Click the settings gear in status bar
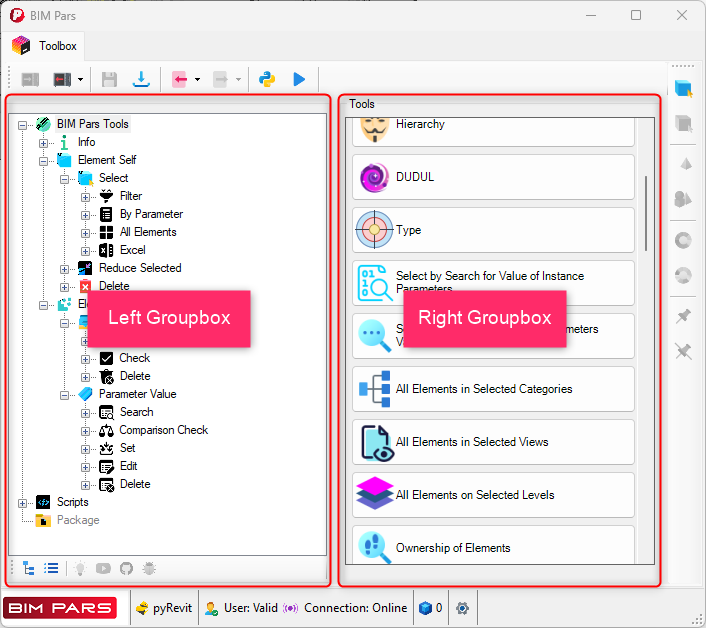706x628 pixels. (x=462, y=608)
